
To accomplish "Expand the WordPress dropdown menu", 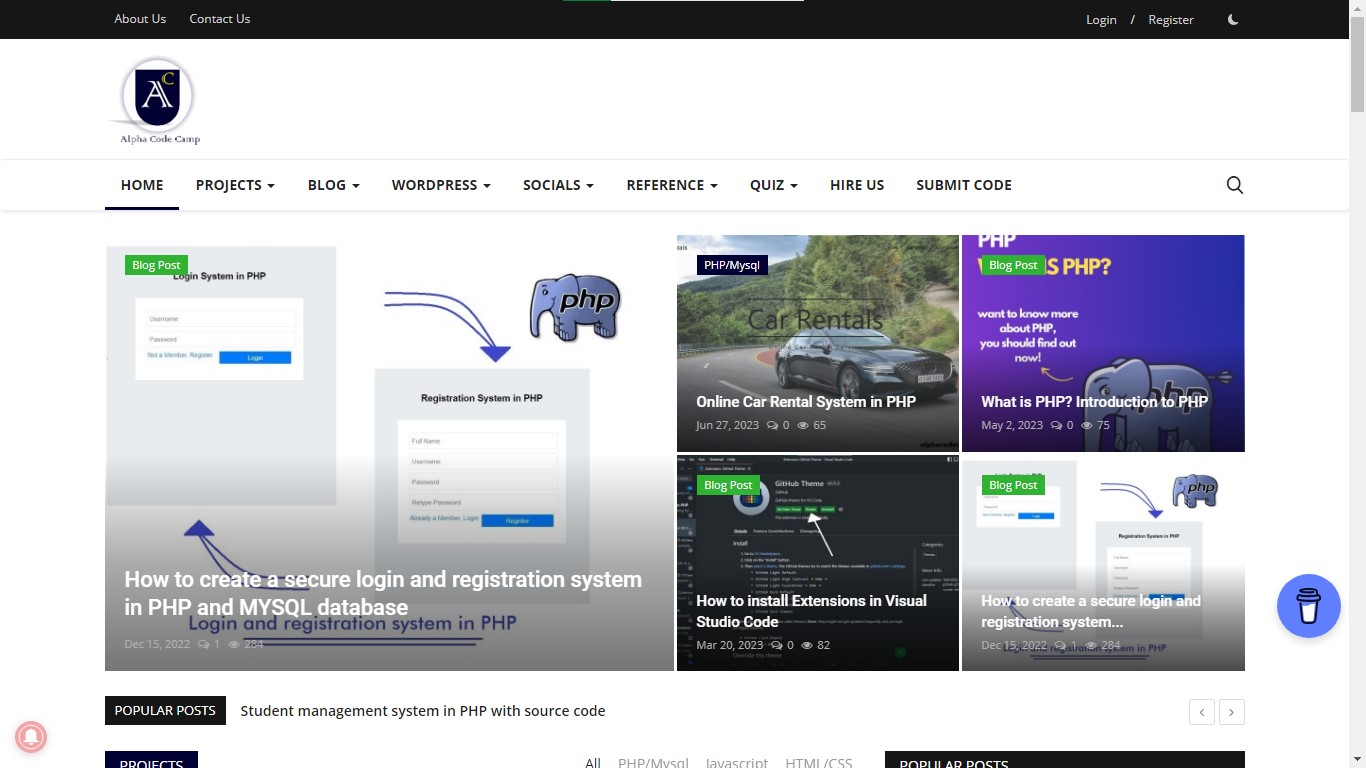I will point(441,185).
